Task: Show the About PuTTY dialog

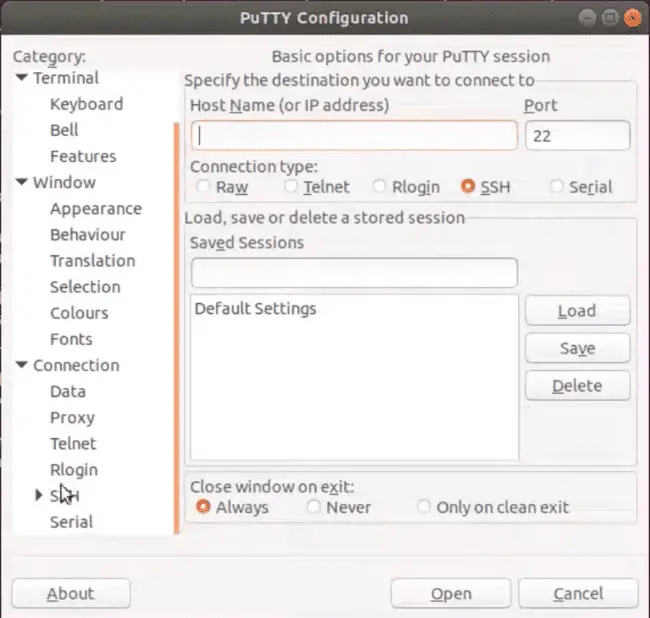Action: click(x=71, y=594)
